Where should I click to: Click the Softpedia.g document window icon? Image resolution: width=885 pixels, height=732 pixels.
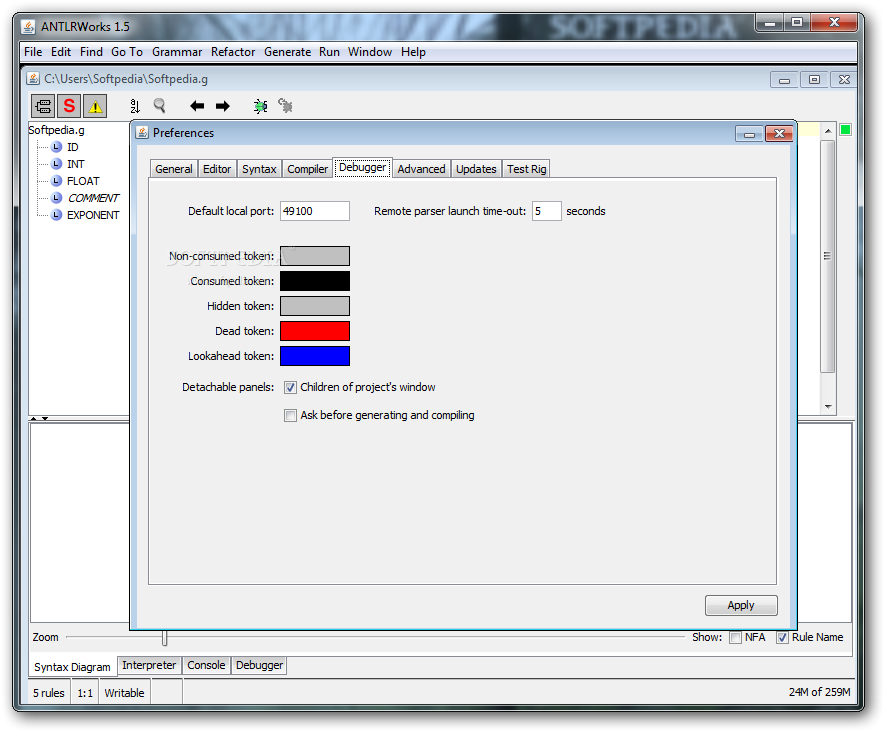pos(33,78)
